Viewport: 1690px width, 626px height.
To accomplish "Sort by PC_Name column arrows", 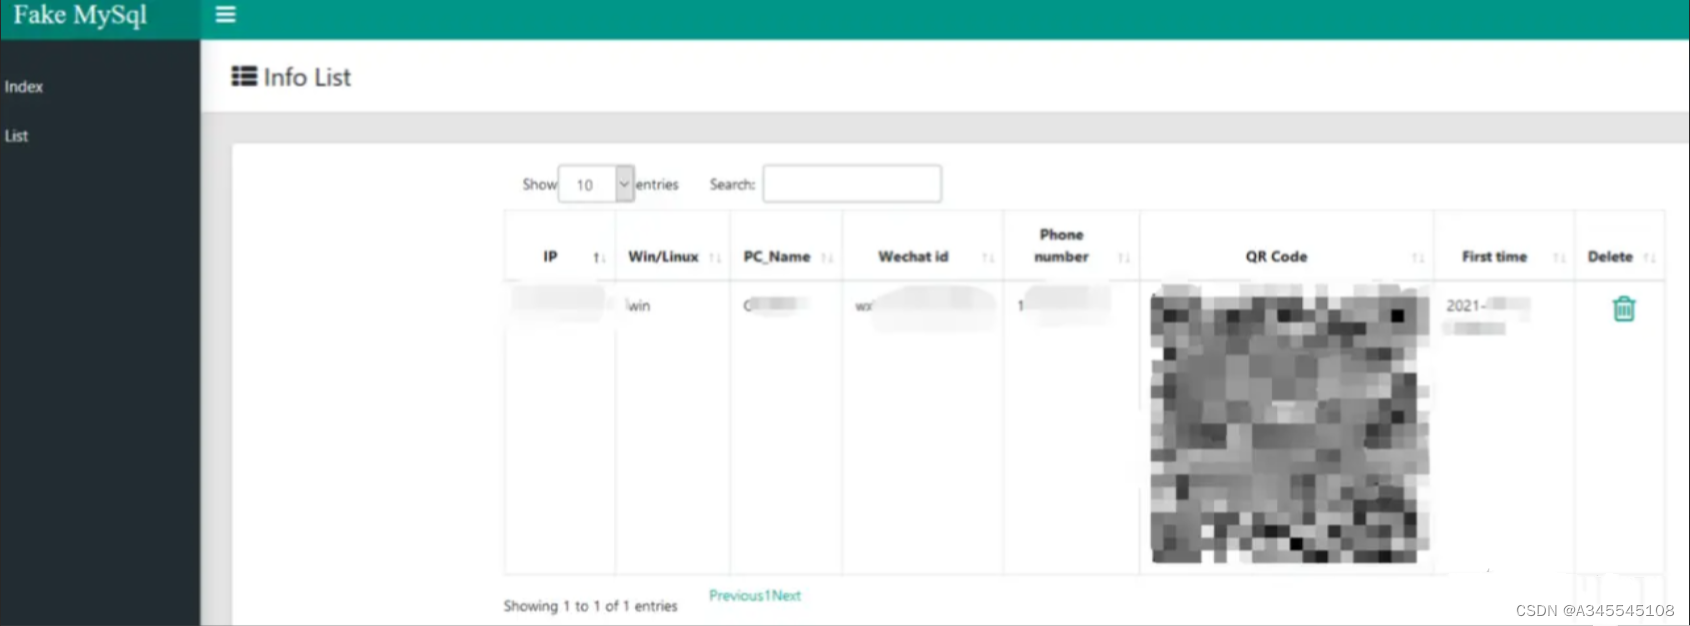I will (827, 258).
